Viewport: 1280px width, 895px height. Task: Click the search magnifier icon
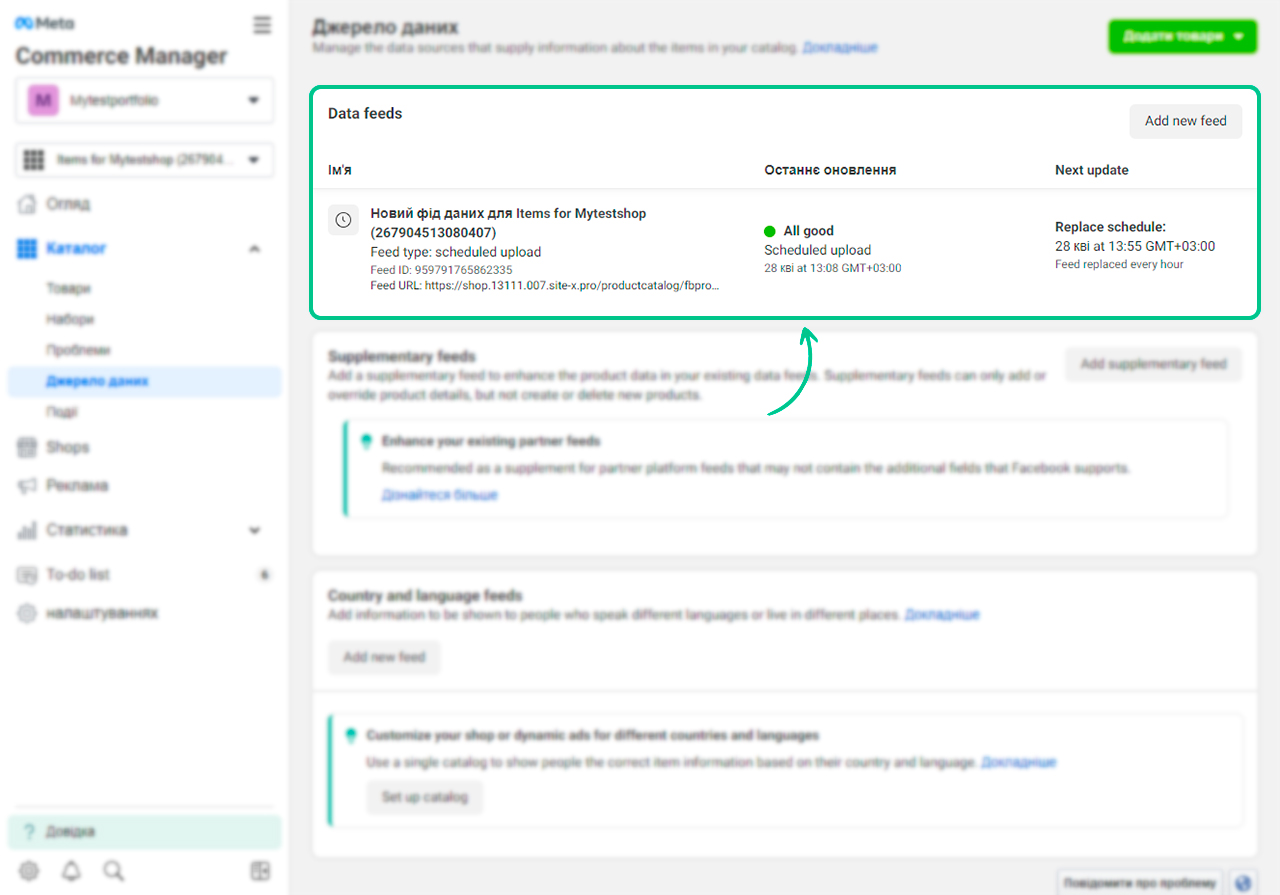114,872
